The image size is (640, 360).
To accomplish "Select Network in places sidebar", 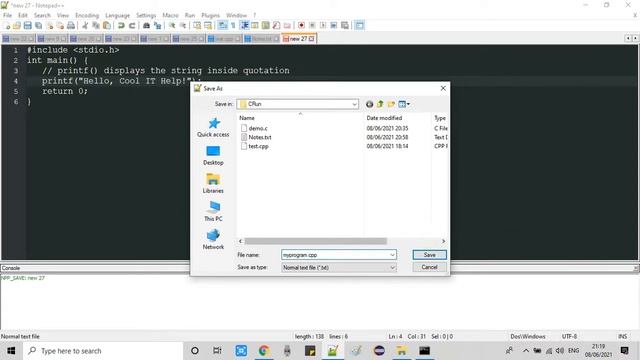I will point(213,240).
